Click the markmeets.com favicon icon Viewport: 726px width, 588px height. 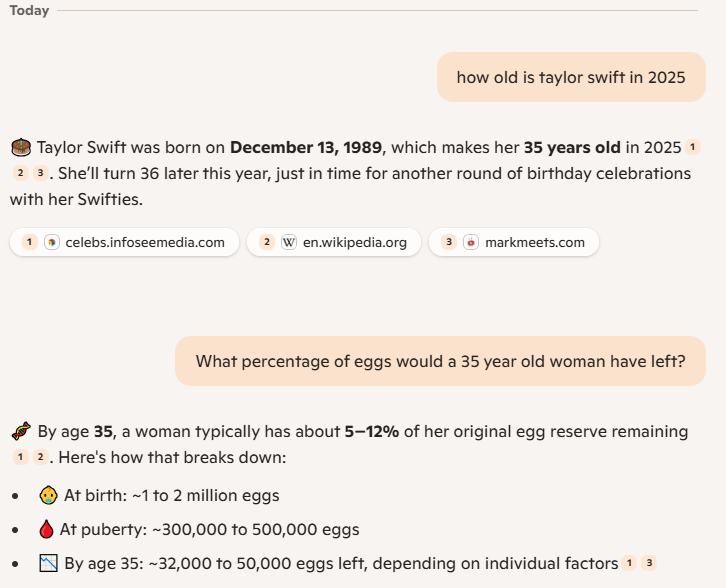471,242
